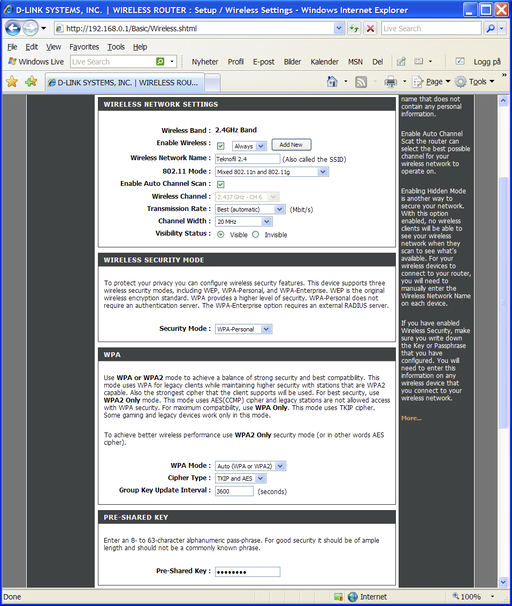Click the green Windows Live search icon
Viewport: 512px width, 606px height.
click(x=160, y=61)
